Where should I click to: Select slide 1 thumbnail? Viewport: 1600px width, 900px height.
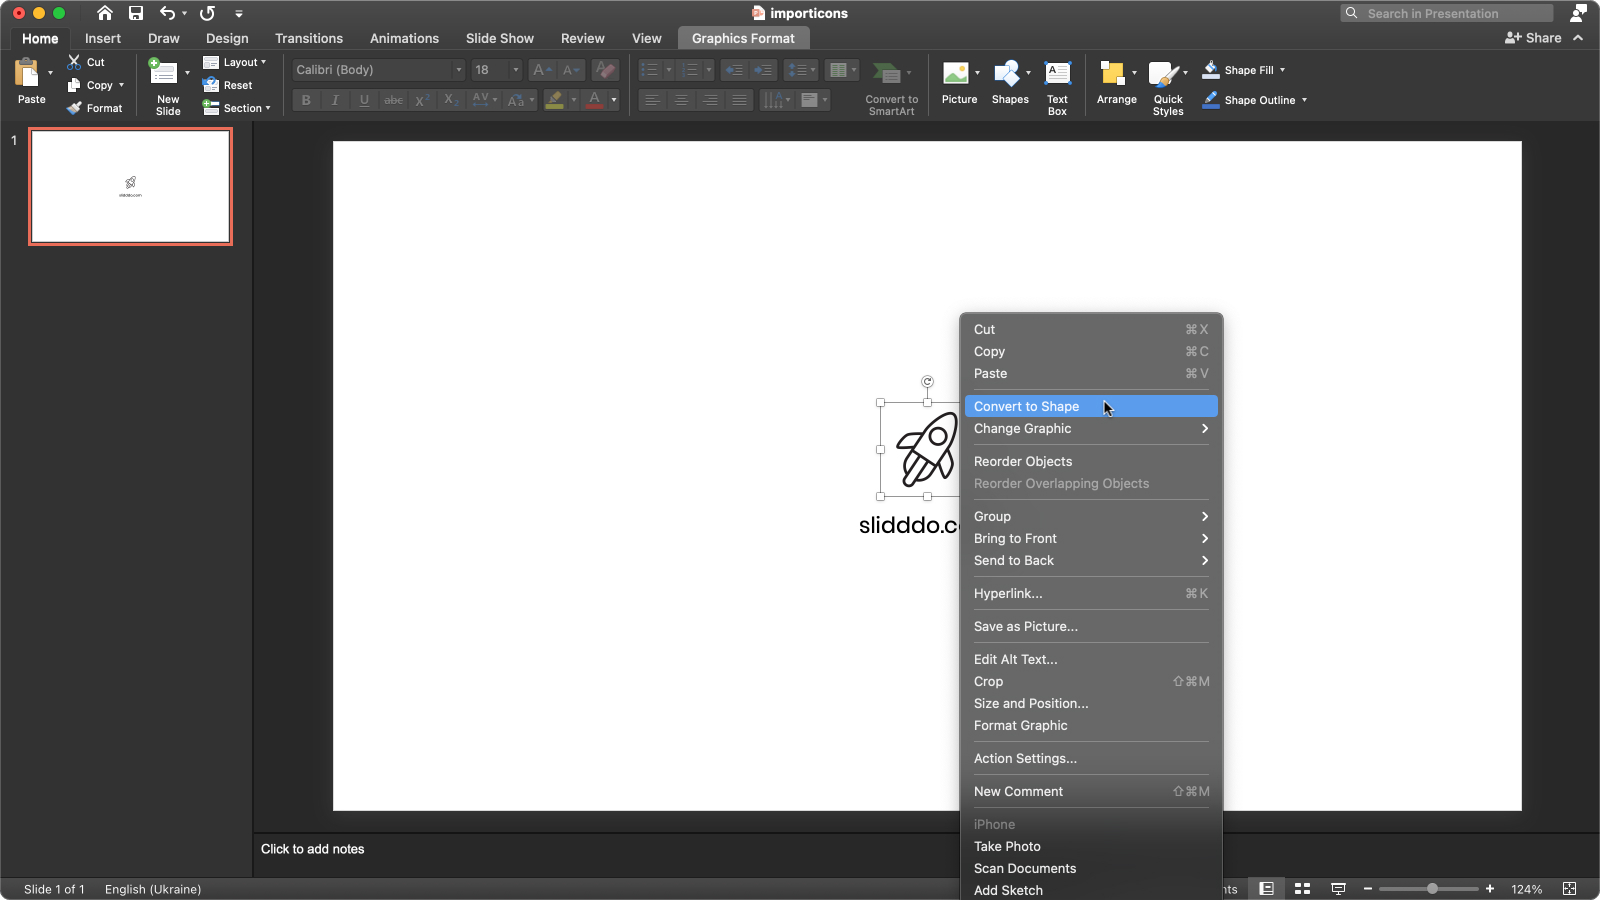[x=131, y=187]
